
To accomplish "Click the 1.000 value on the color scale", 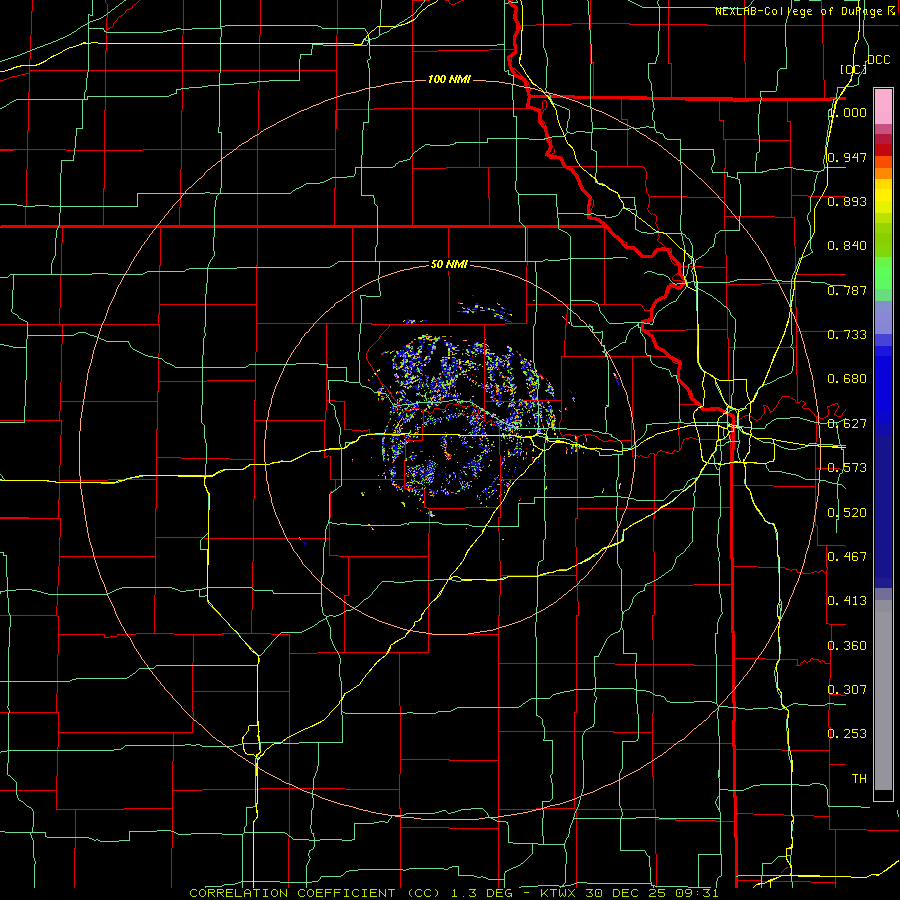I will tap(847, 112).
